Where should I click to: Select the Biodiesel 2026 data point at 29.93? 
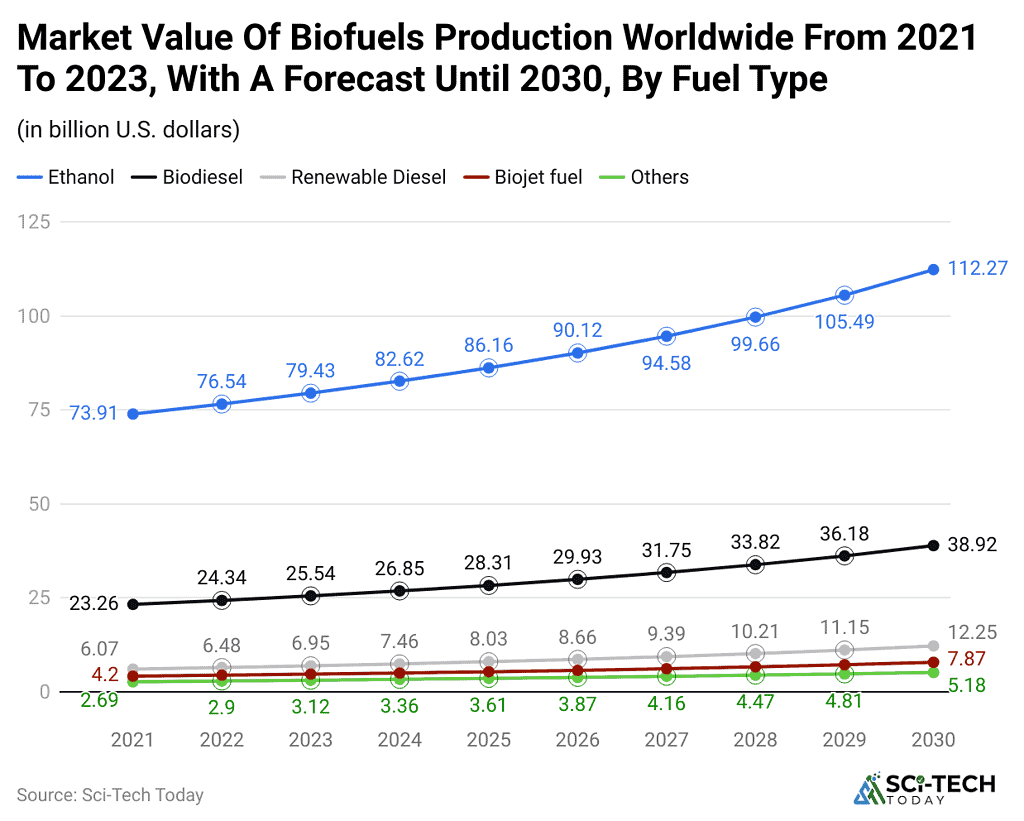577,579
